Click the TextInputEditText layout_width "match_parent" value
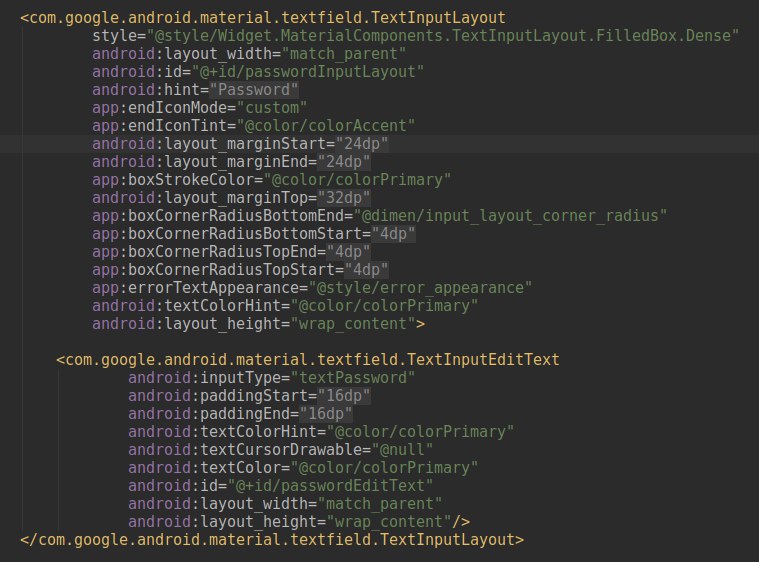Viewport: 759px width, 562px height. [380, 504]
